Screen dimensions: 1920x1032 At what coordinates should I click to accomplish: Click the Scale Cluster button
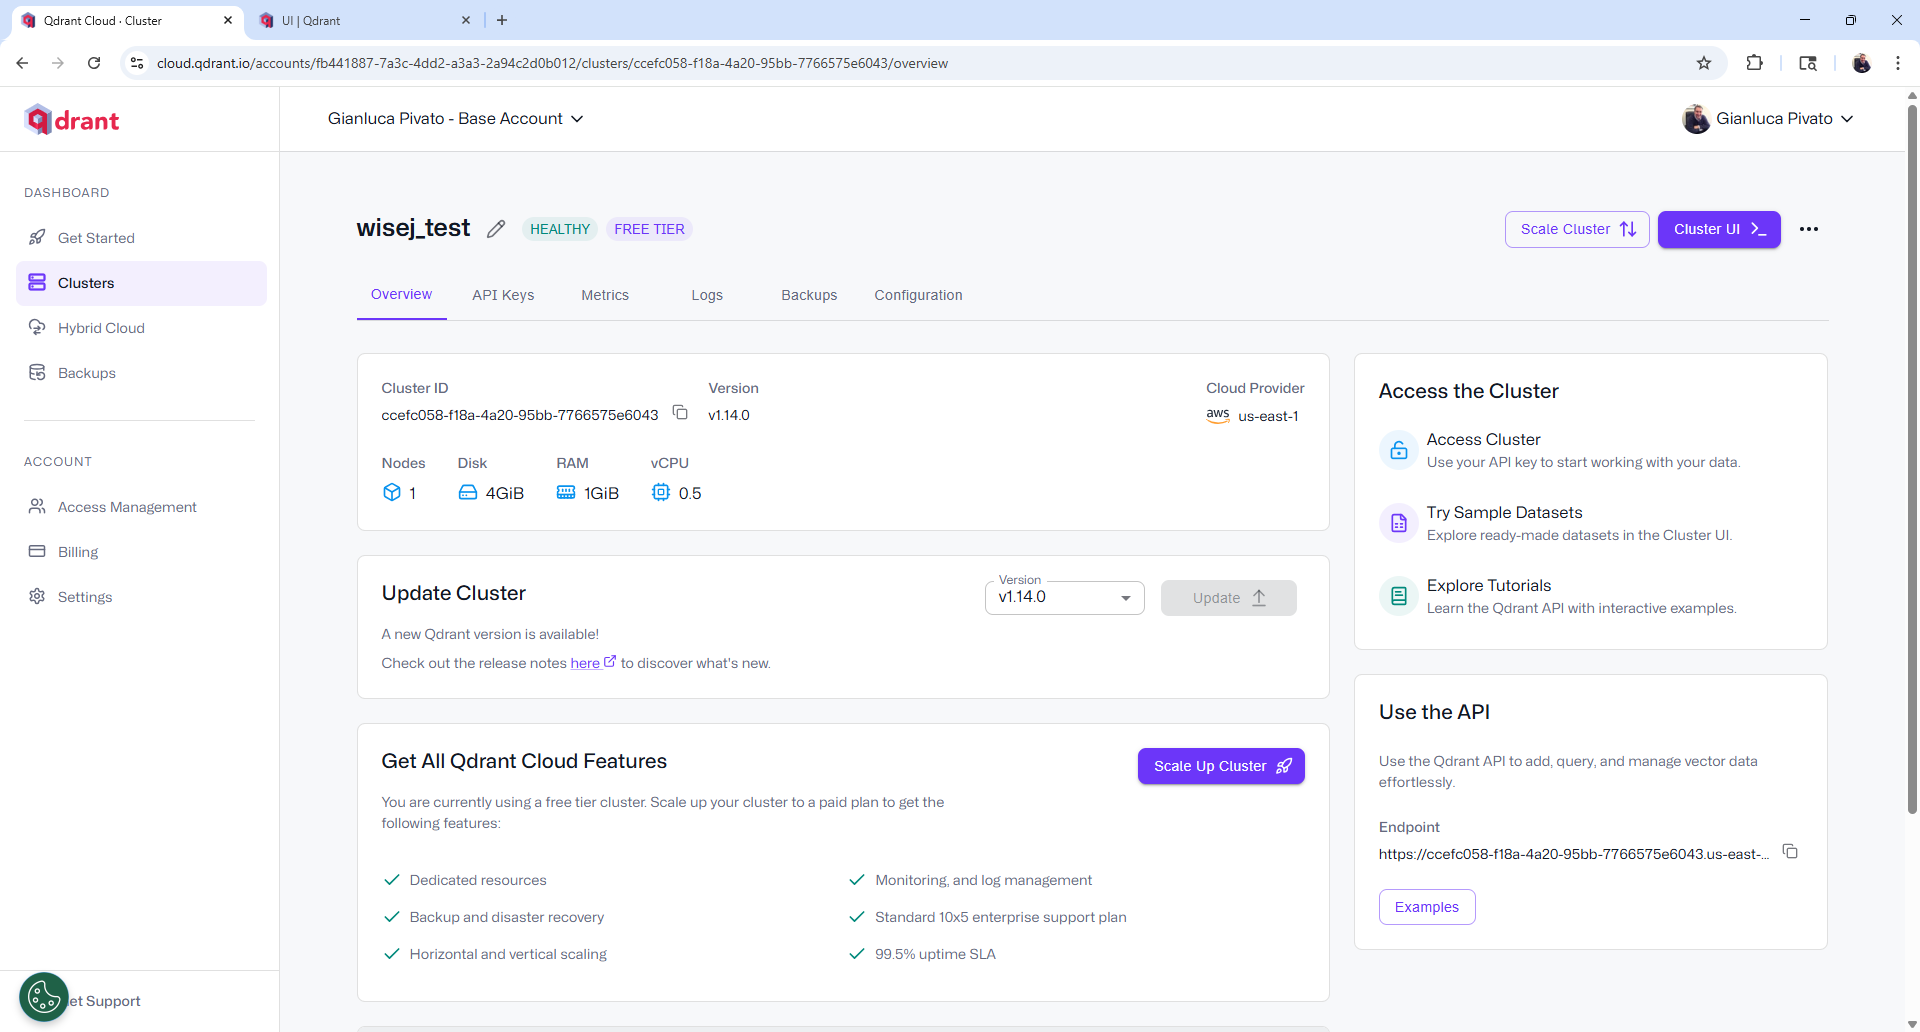click(1577, 229)
